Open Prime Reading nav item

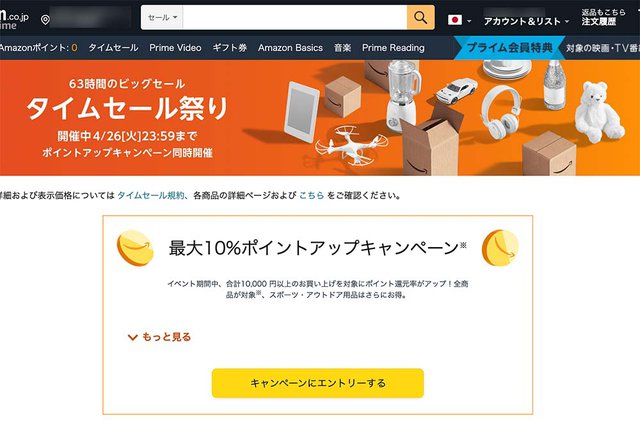click(393, 48)
